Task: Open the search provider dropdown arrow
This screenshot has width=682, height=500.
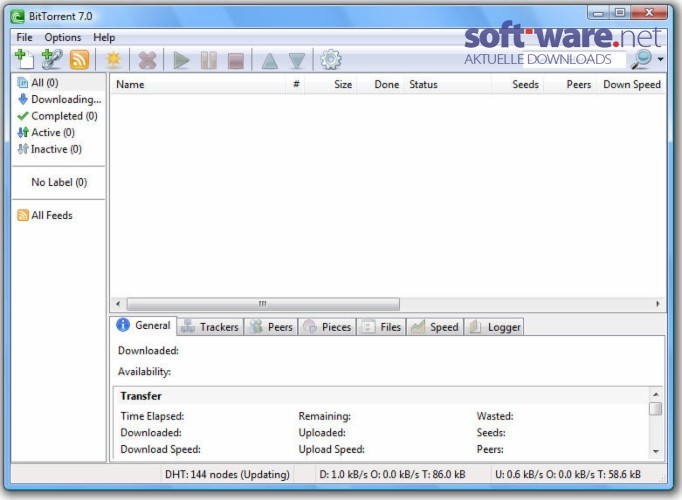Action: point(660,59)
